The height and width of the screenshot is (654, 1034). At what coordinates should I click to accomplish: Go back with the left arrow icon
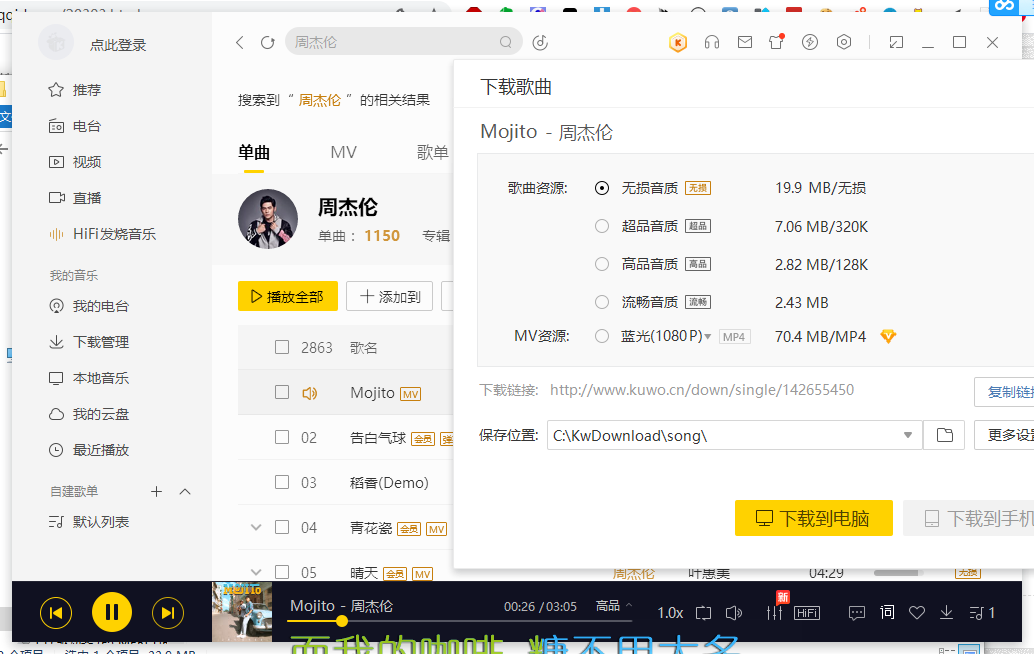[x=239, y=42]
